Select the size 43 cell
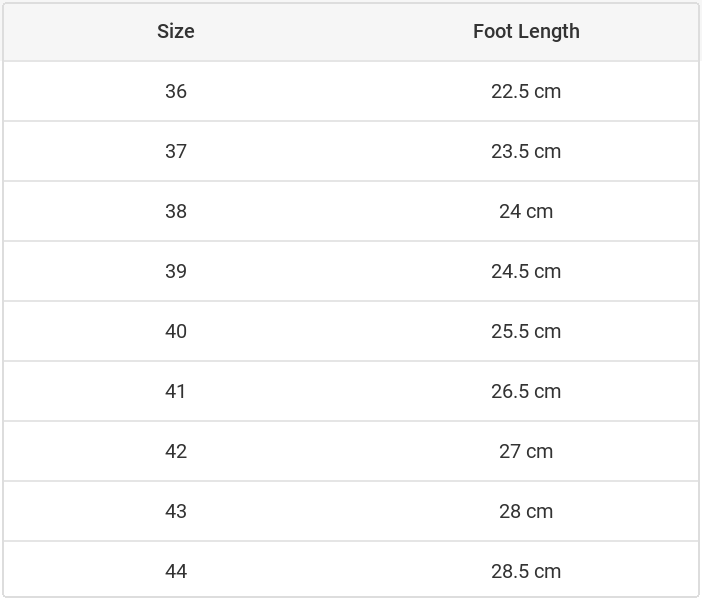This screenshot has height=600, width=702. [x=176, y=511]
